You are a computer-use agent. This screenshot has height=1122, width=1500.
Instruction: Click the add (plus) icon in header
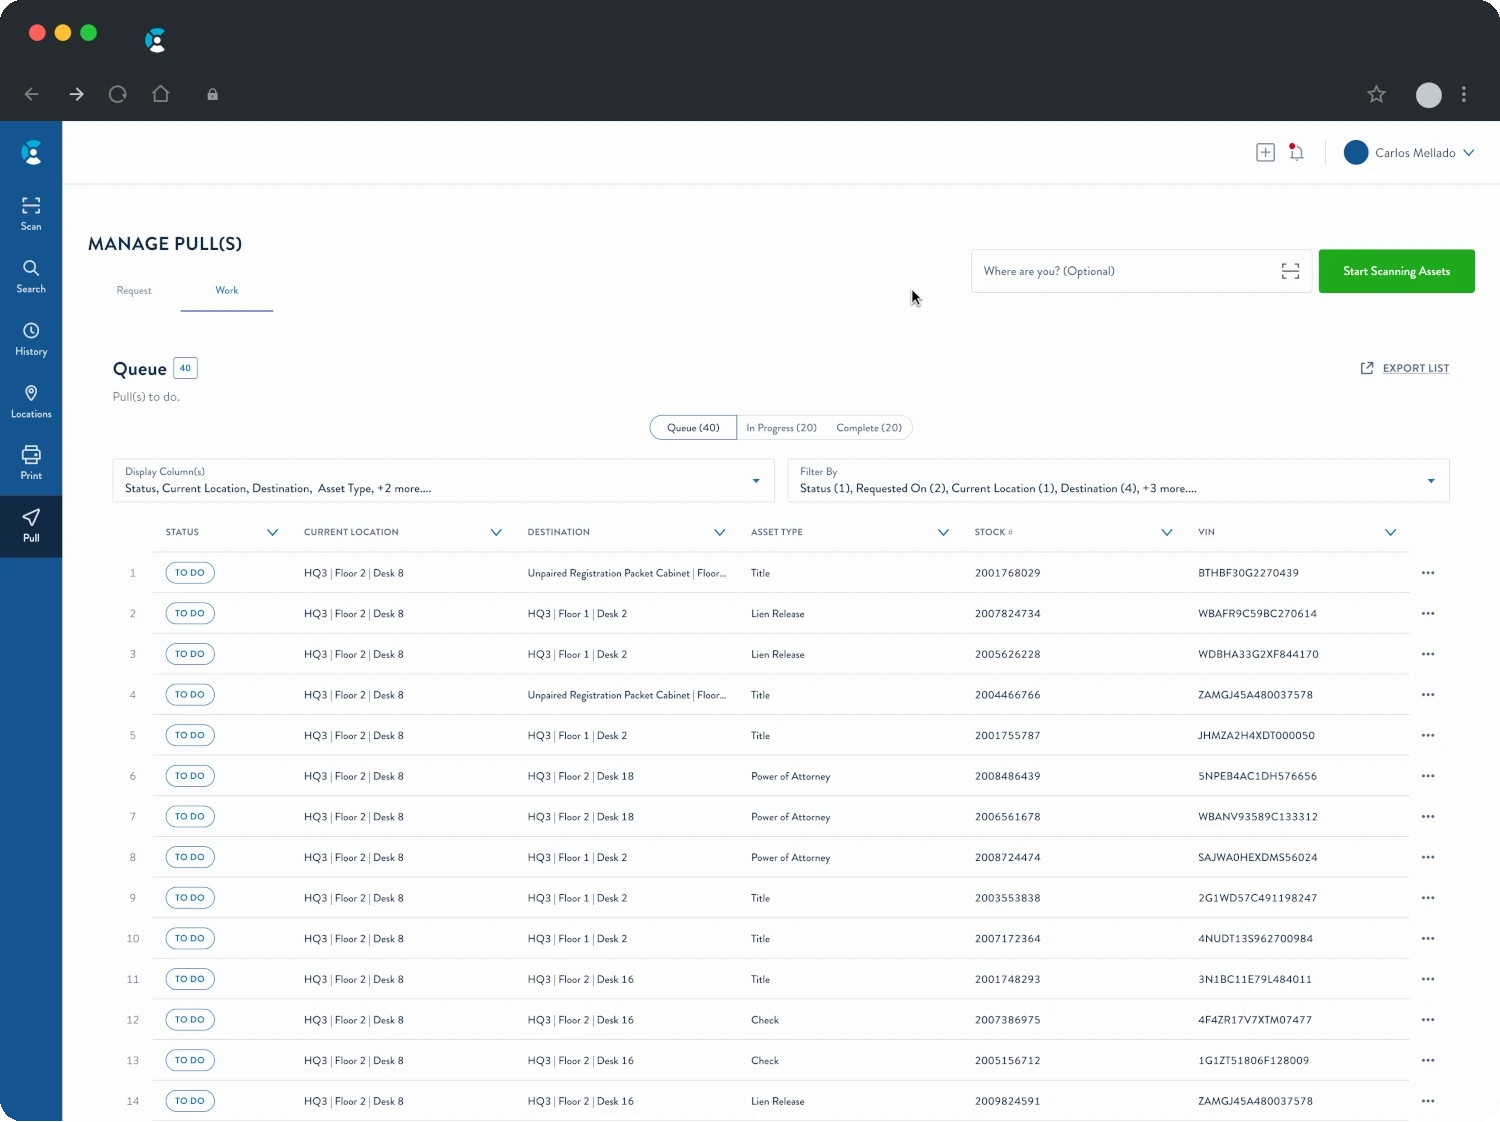(x=1265, y=152)
